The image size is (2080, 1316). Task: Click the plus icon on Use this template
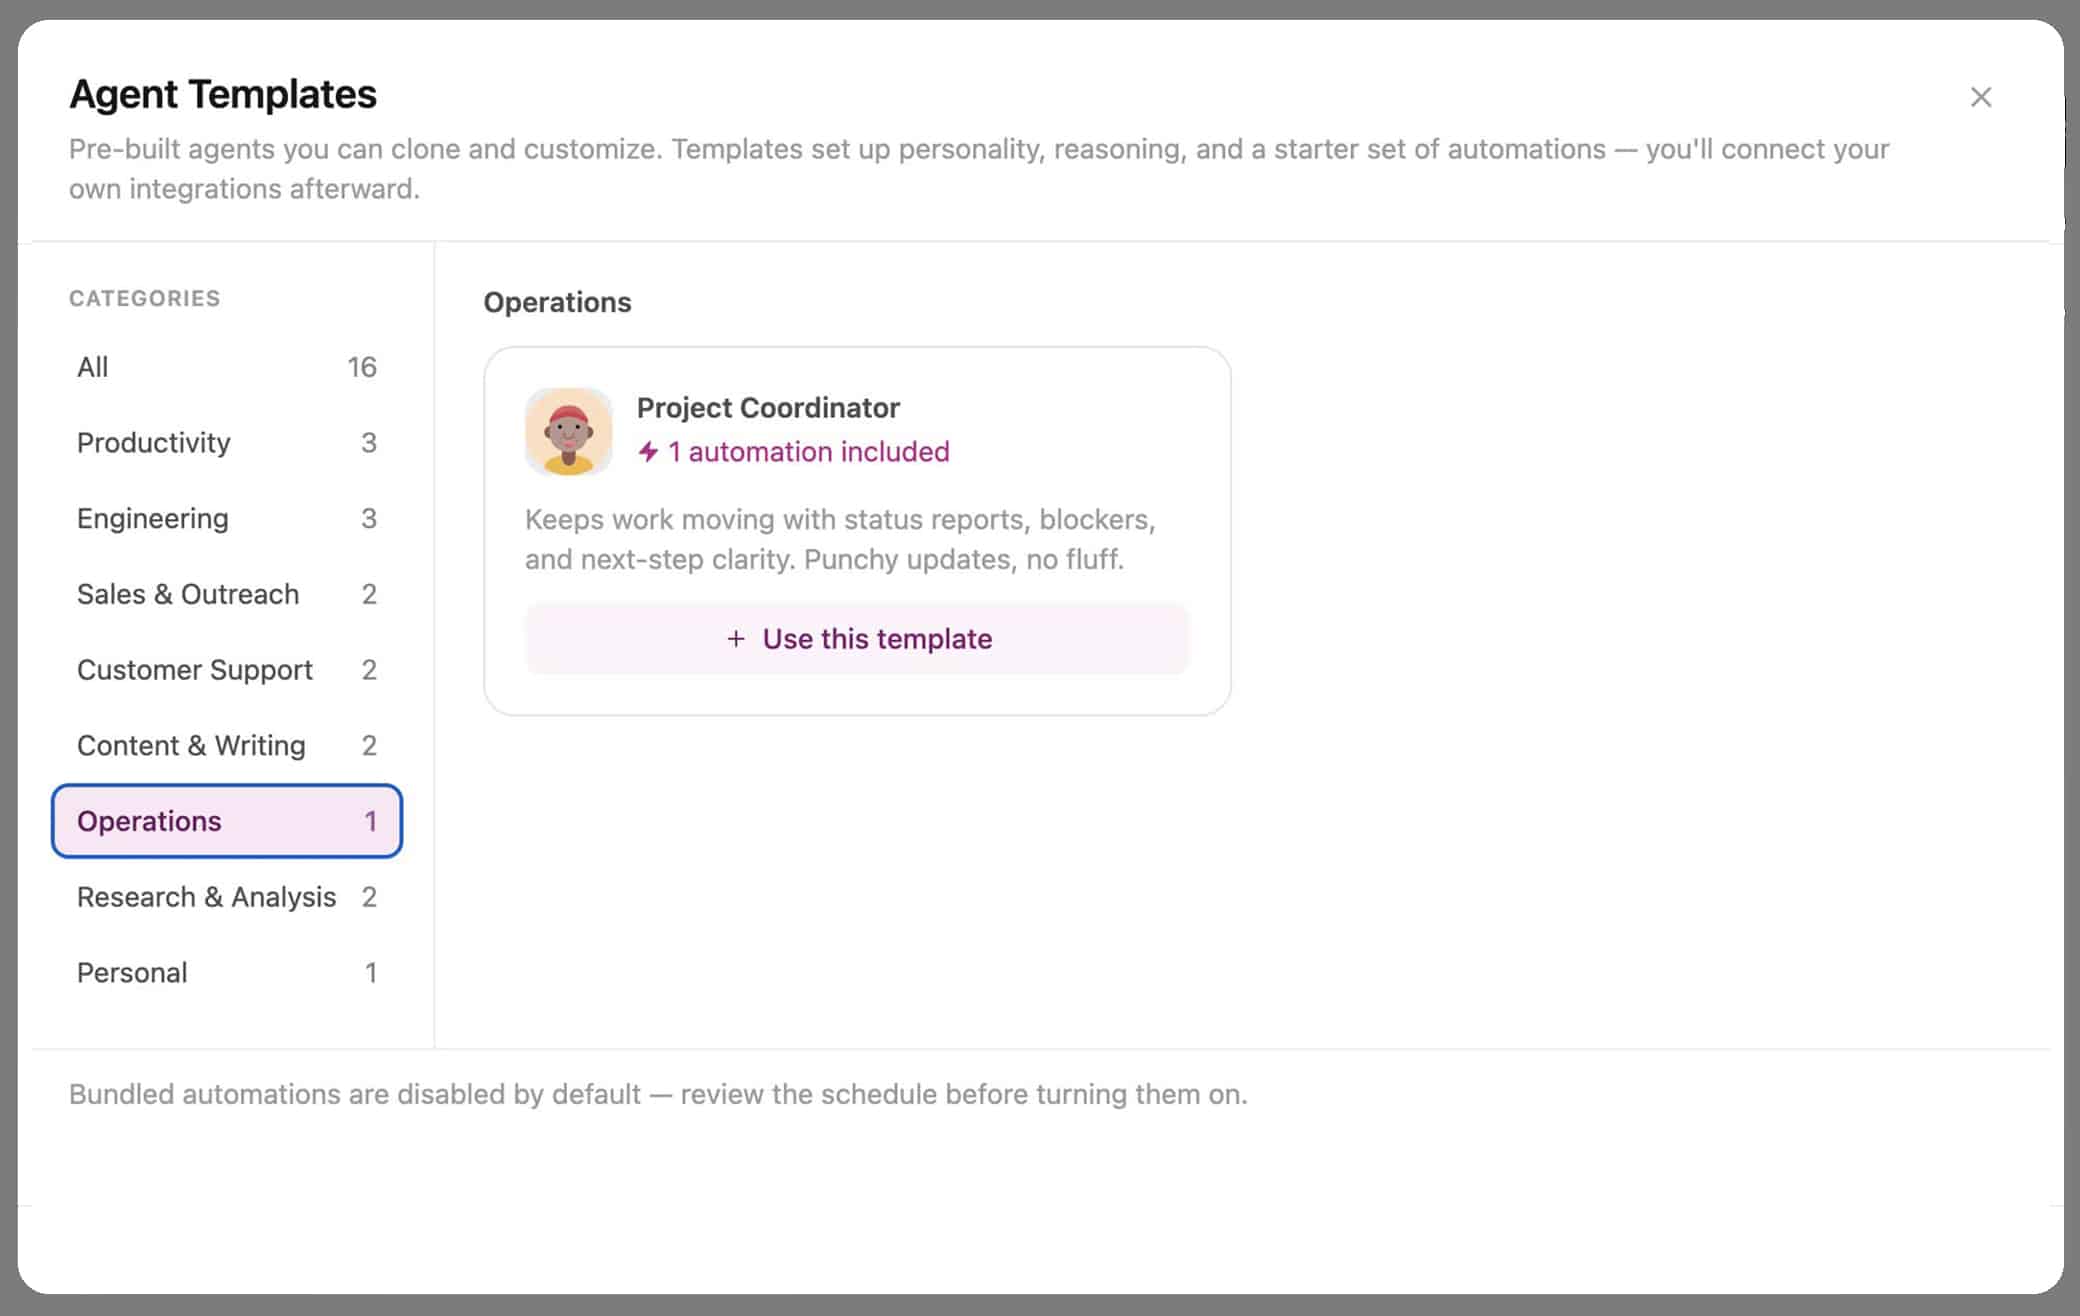(x=736, y=639)
